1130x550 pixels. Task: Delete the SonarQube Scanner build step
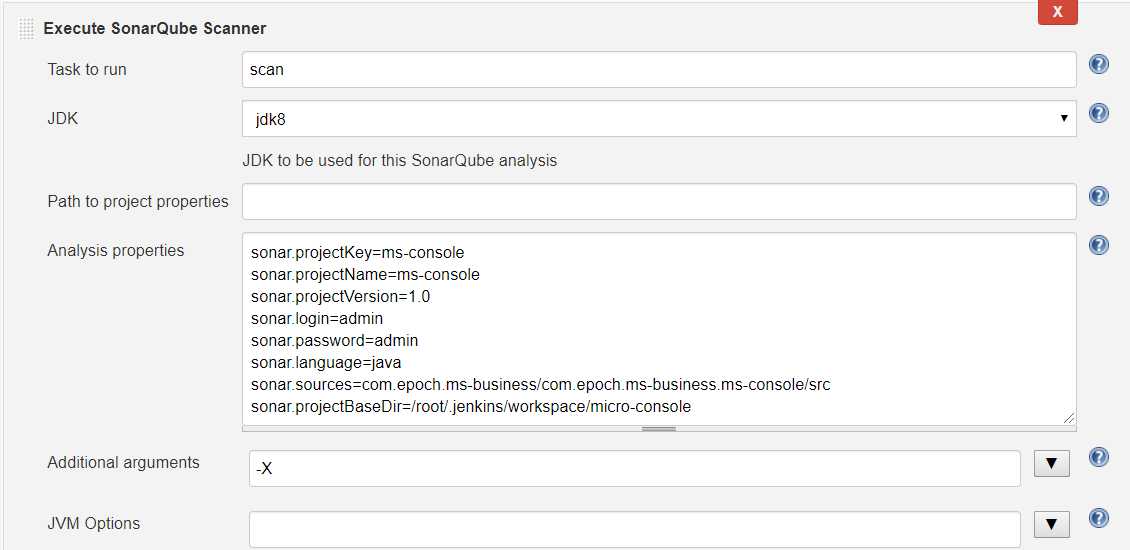[1057, 12]
